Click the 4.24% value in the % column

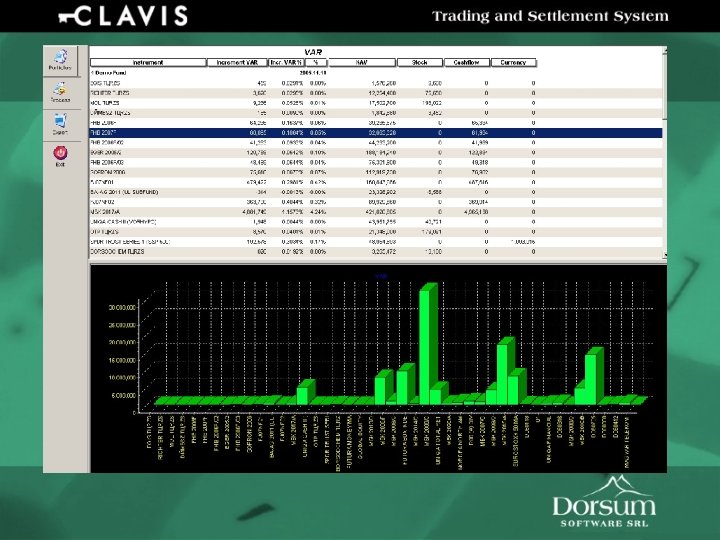318,212
